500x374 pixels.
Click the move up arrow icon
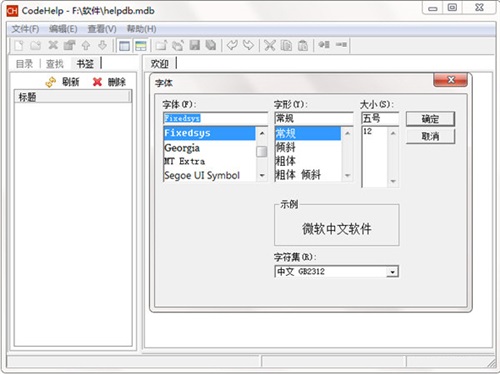click(86, 45)
